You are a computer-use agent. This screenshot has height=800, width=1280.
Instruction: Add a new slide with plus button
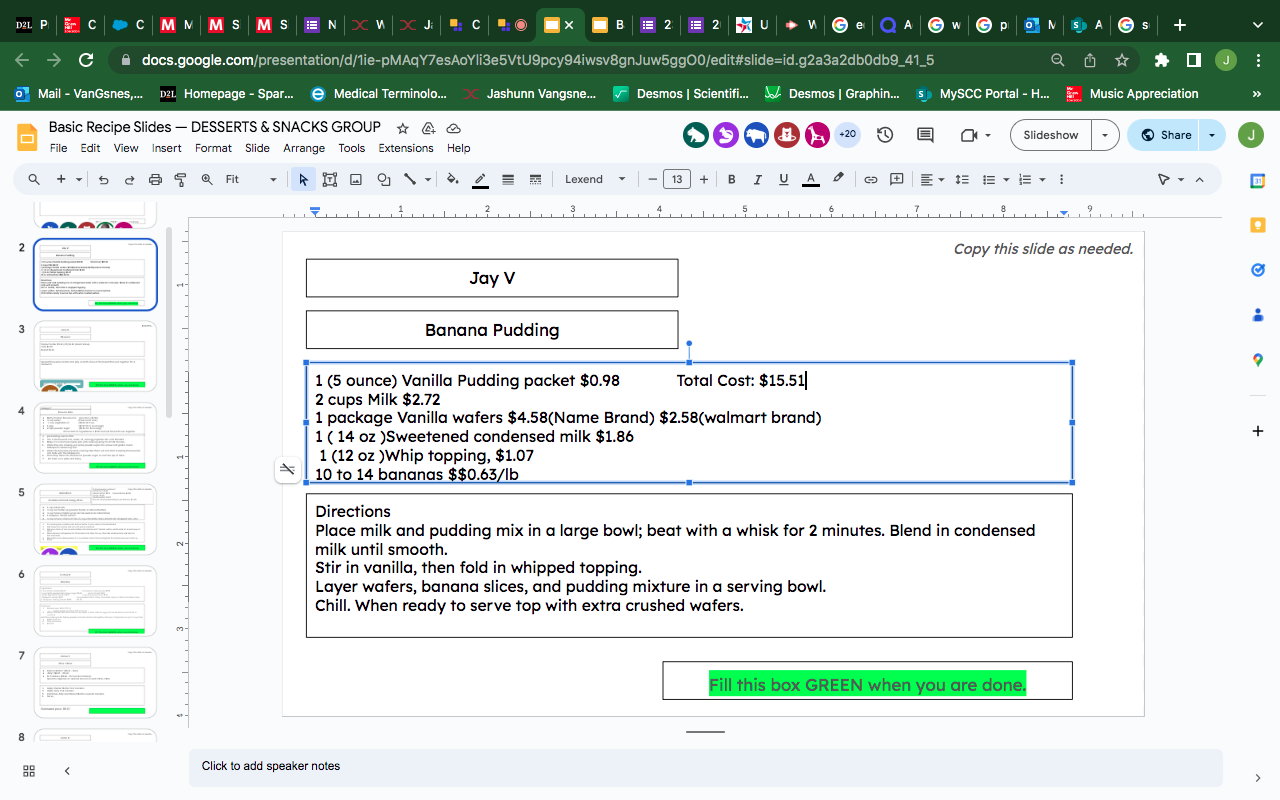pyautogui.click(x=62, y=179)
